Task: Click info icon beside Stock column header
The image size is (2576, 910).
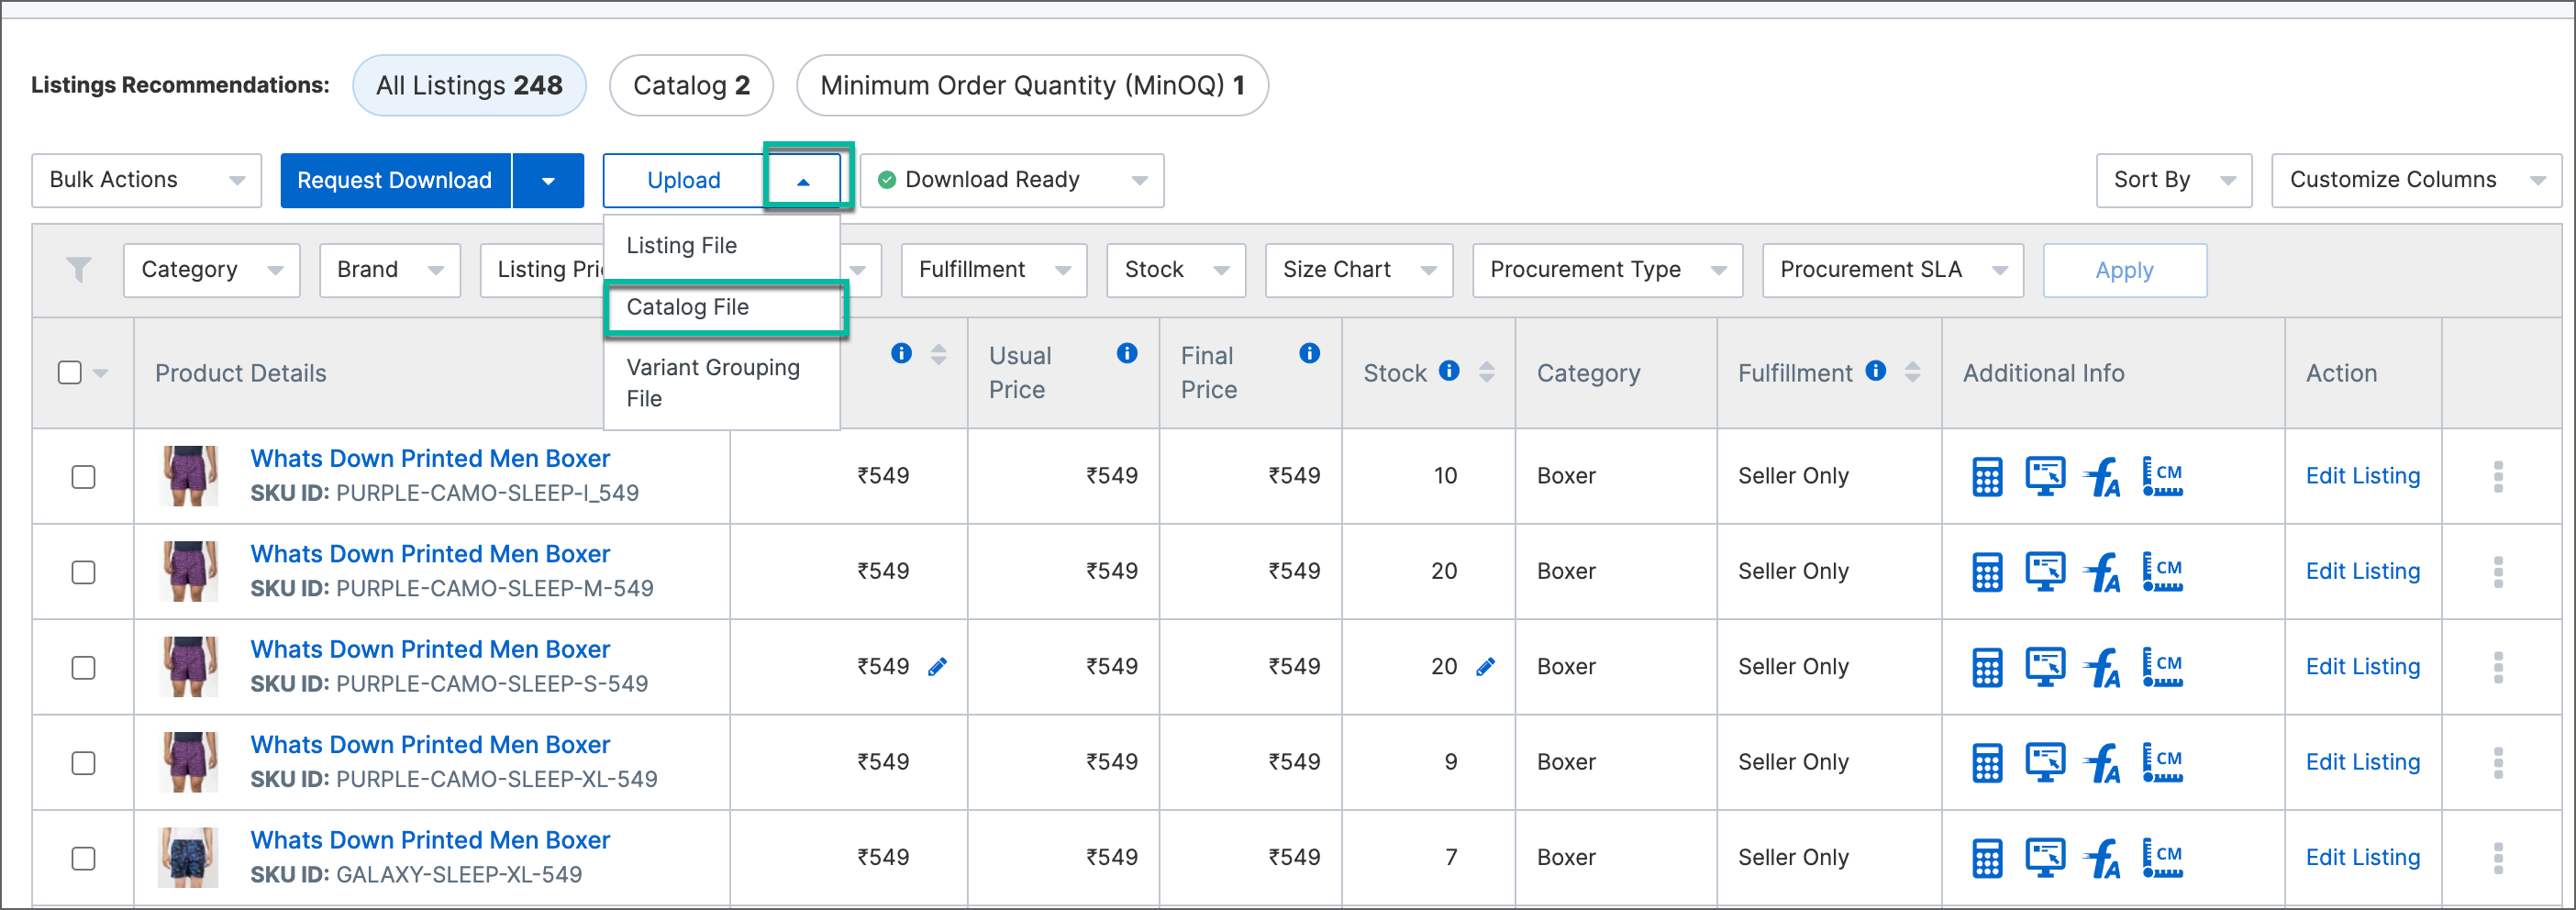Action: 1449,371
